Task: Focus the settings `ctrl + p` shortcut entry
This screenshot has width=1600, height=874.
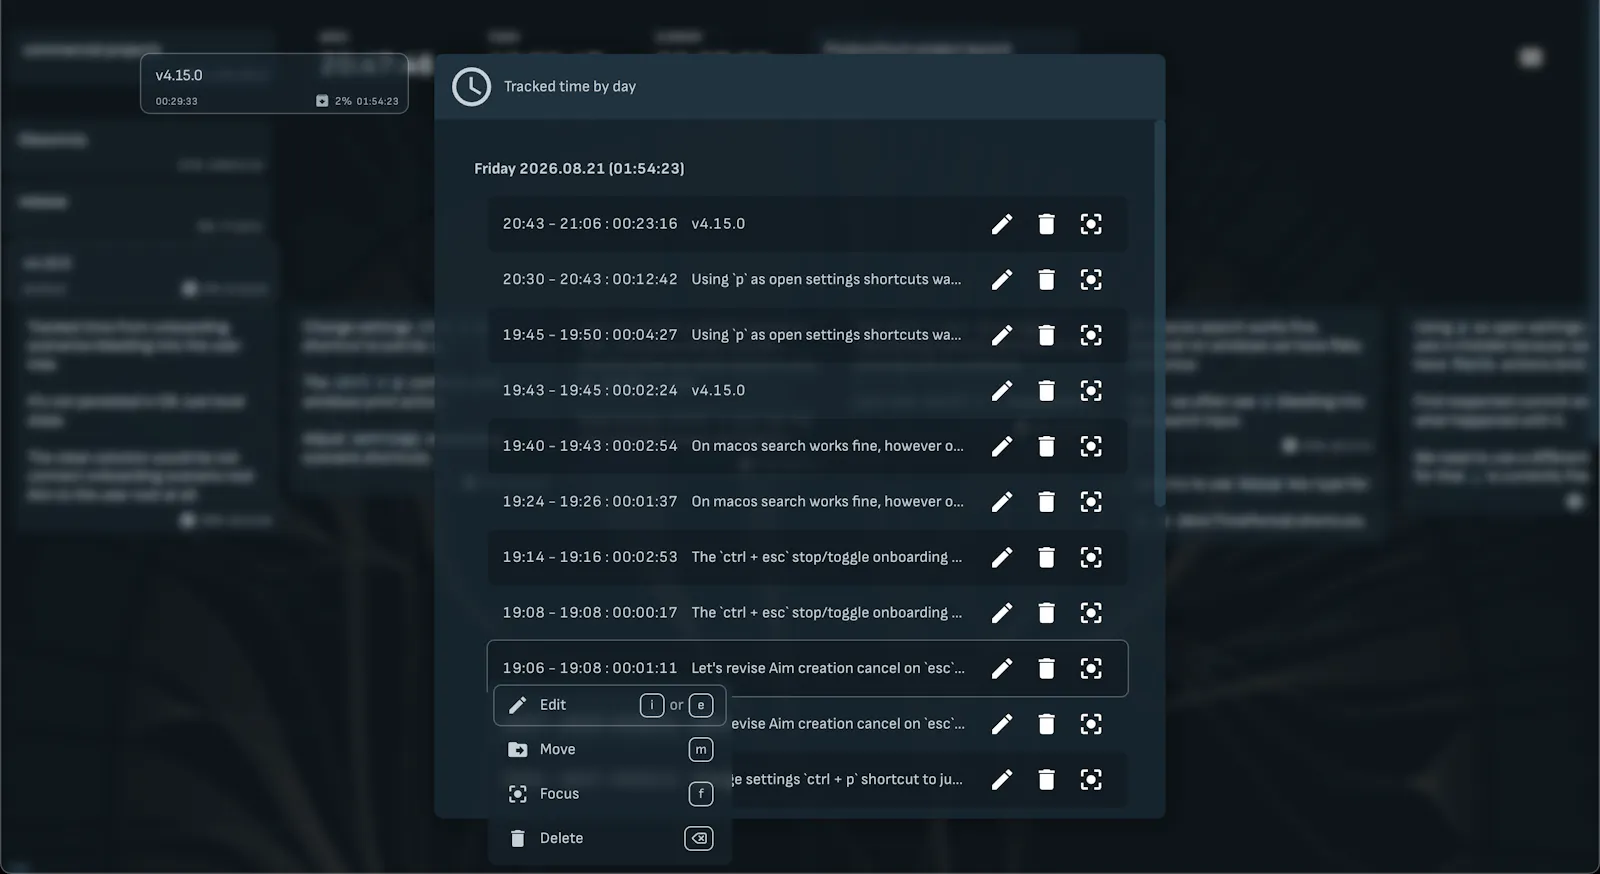Action: click(1091, 779)
